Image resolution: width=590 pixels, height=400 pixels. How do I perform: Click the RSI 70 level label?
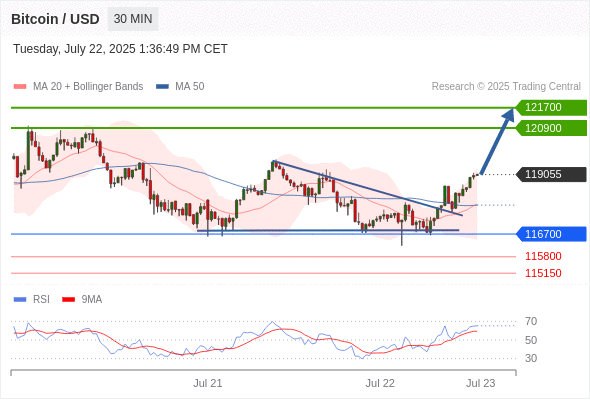pos(531,321)
